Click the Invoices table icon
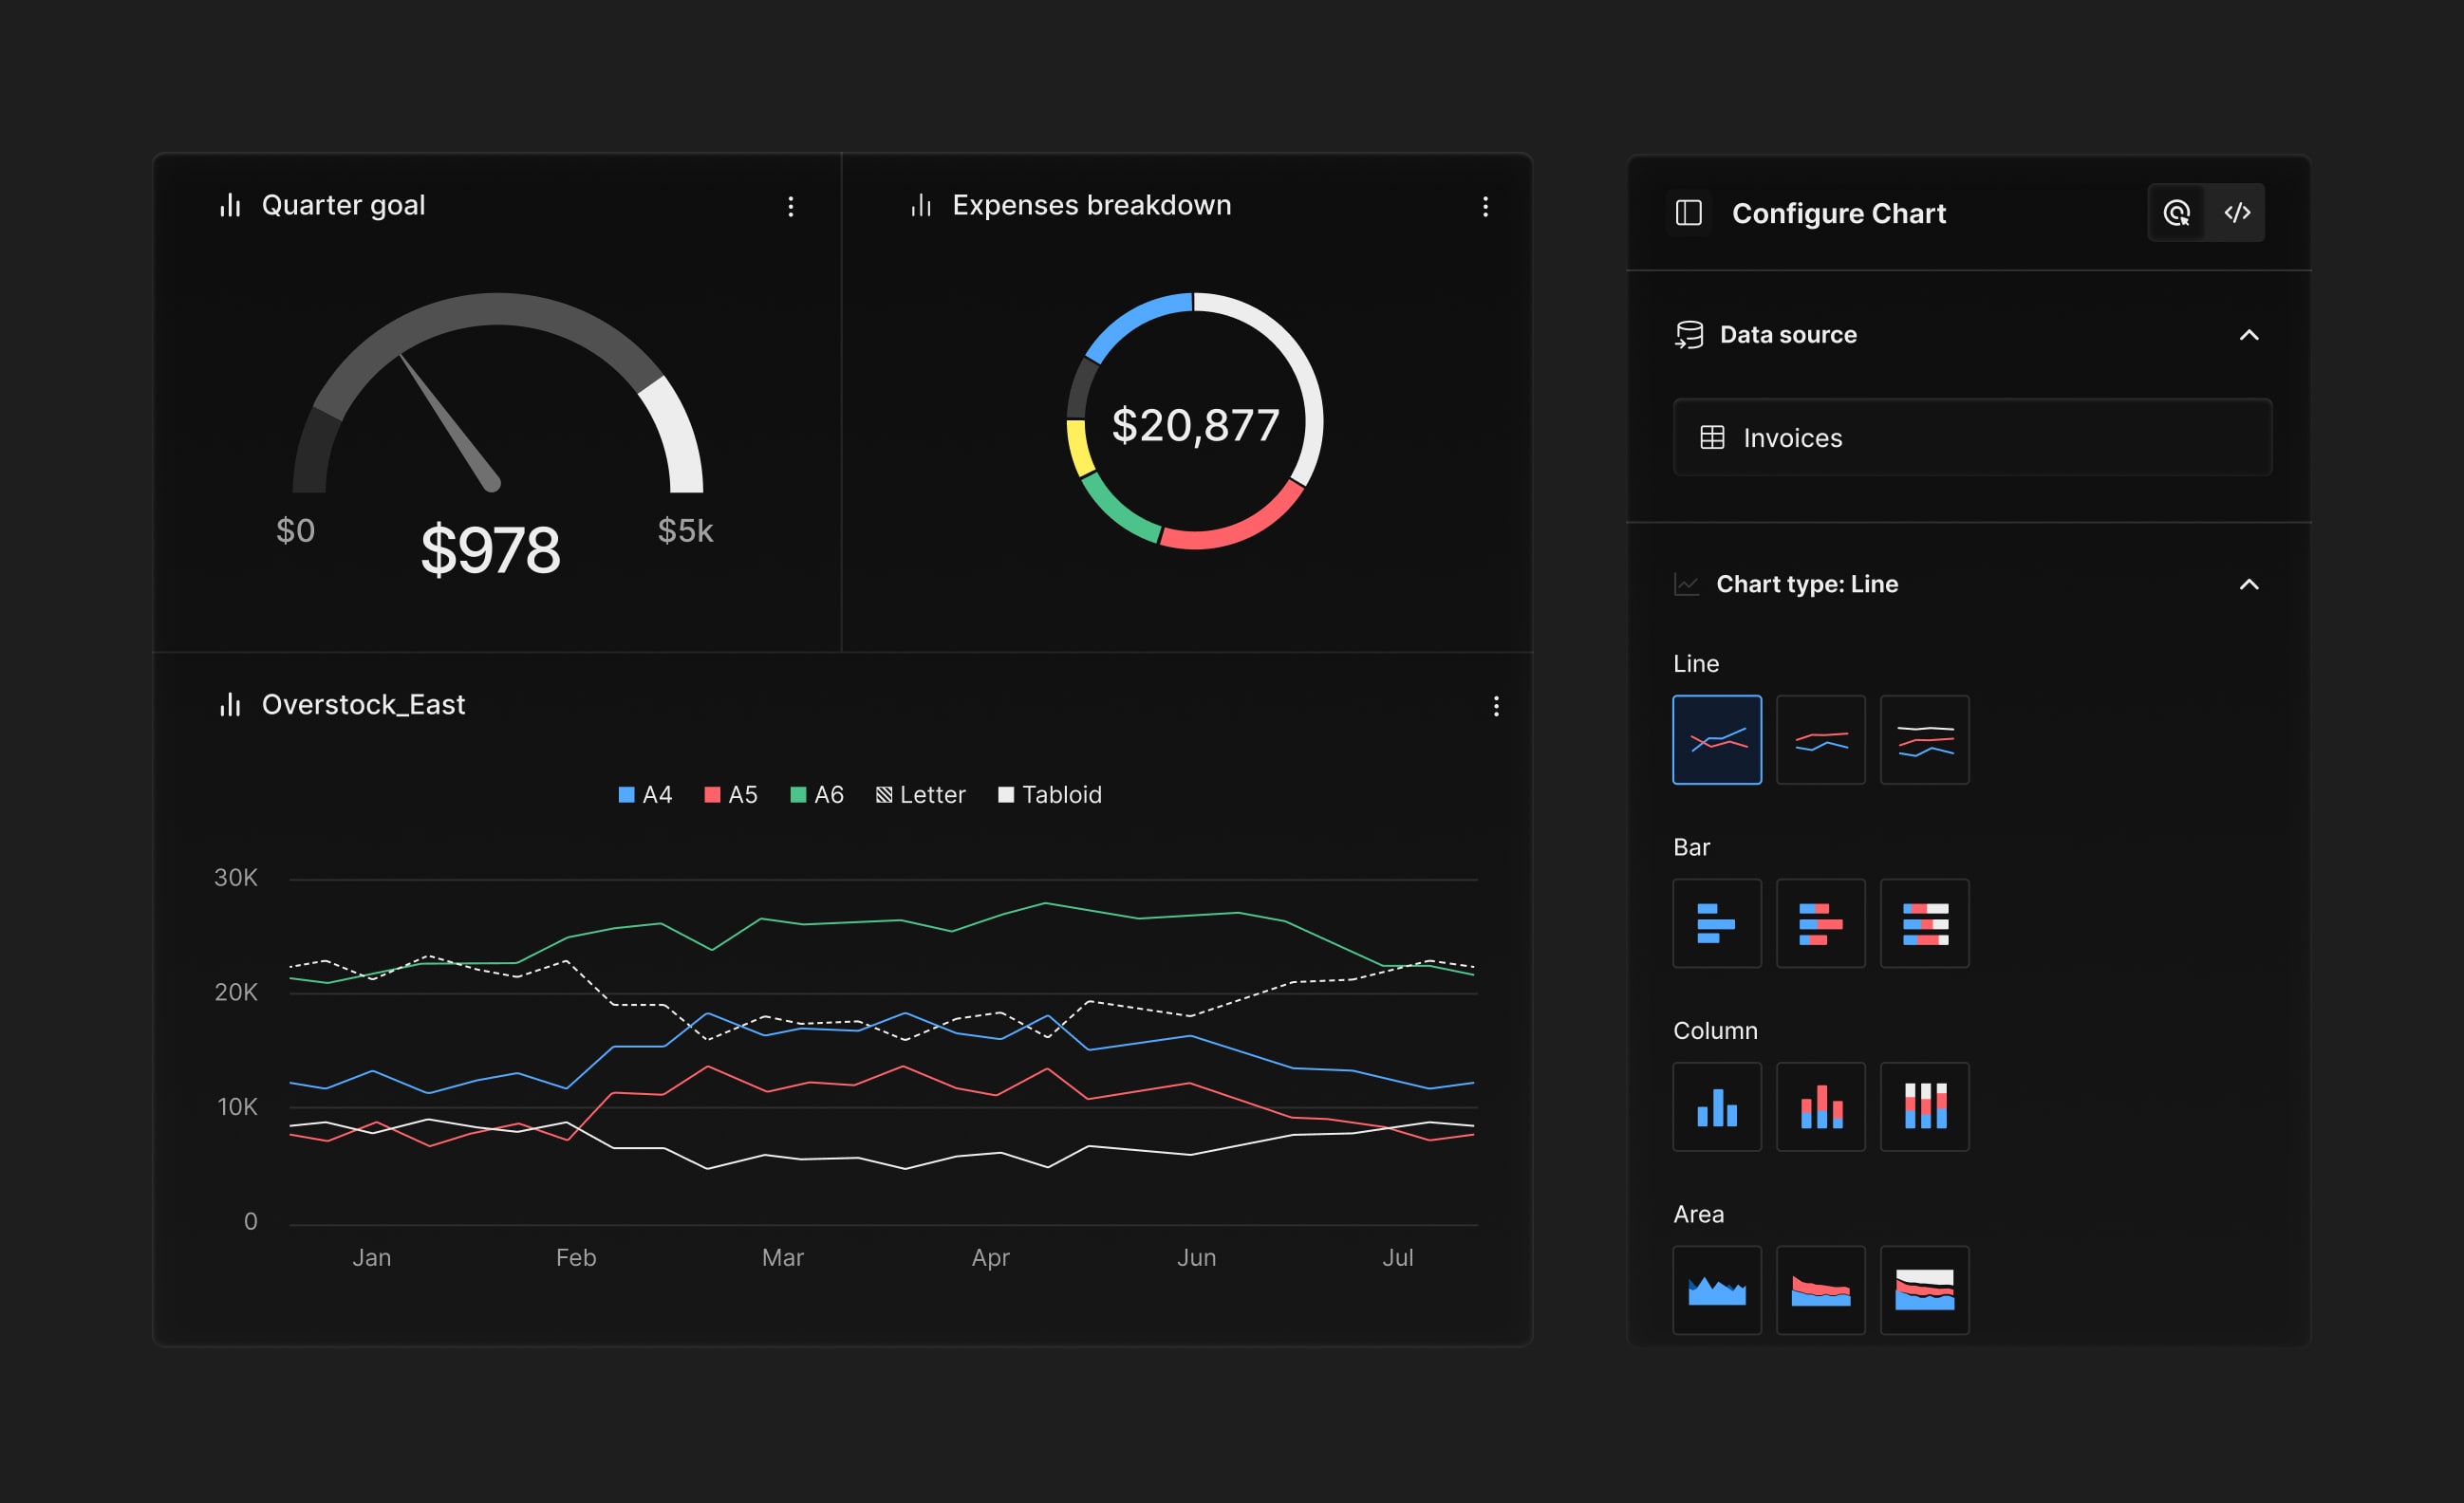This screenshot has height=1503, width=2464. pos(1713,437)
